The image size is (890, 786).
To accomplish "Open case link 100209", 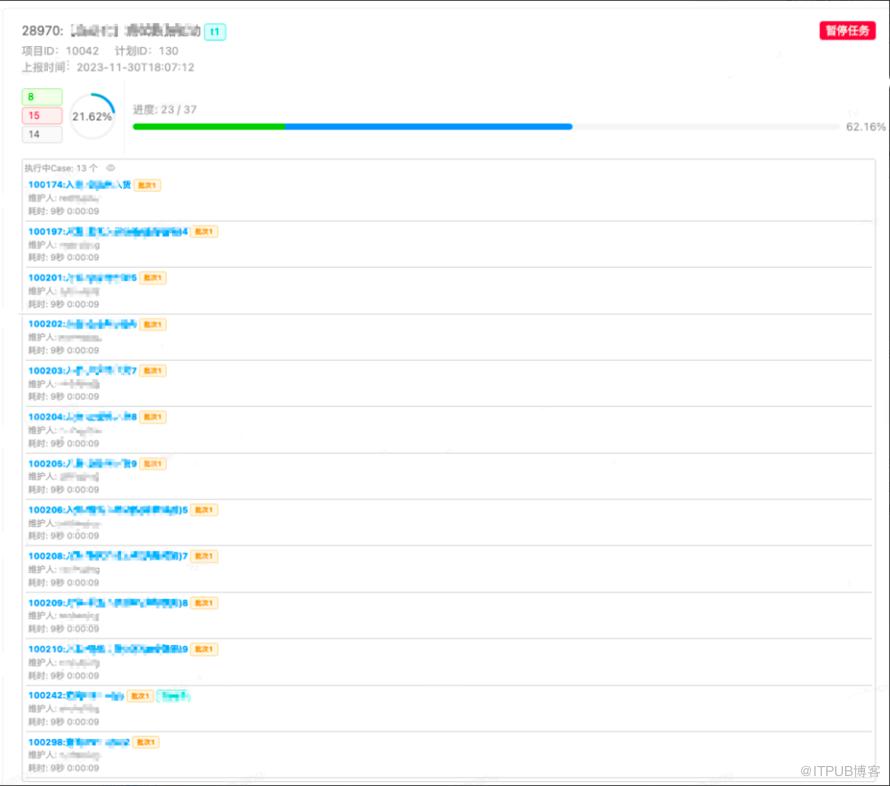I will click(x=108, y=603).
